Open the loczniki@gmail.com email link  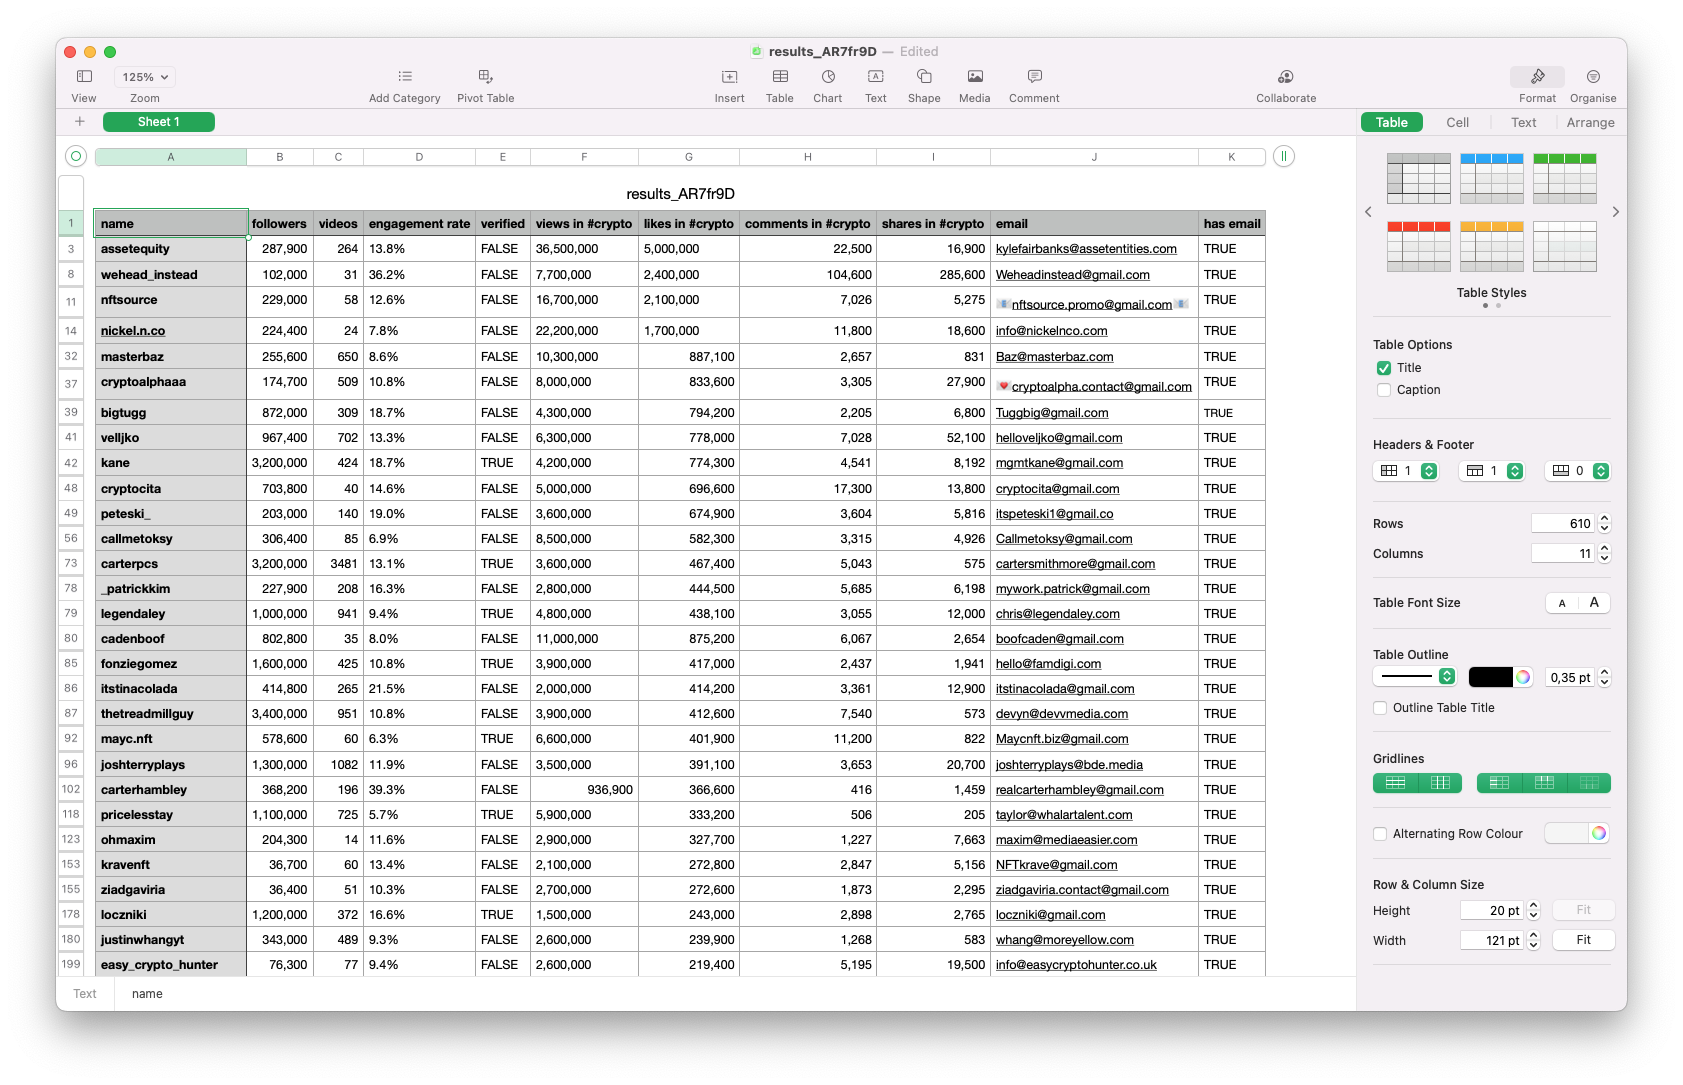(1050, 915)
